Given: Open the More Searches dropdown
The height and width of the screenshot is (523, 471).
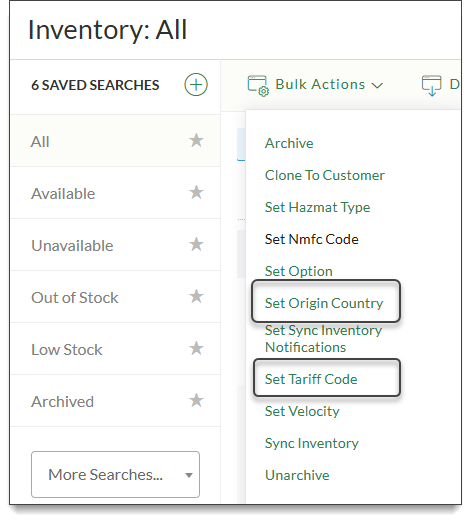Looking at the screenshot, I should (x=115, y=474).
